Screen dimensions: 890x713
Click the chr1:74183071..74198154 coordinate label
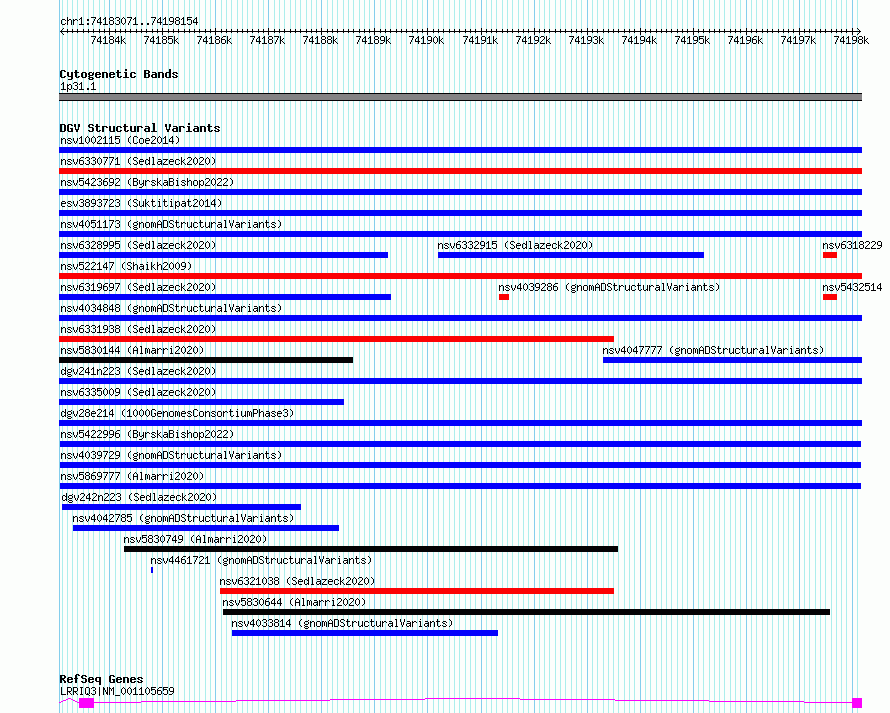(129, 21)
